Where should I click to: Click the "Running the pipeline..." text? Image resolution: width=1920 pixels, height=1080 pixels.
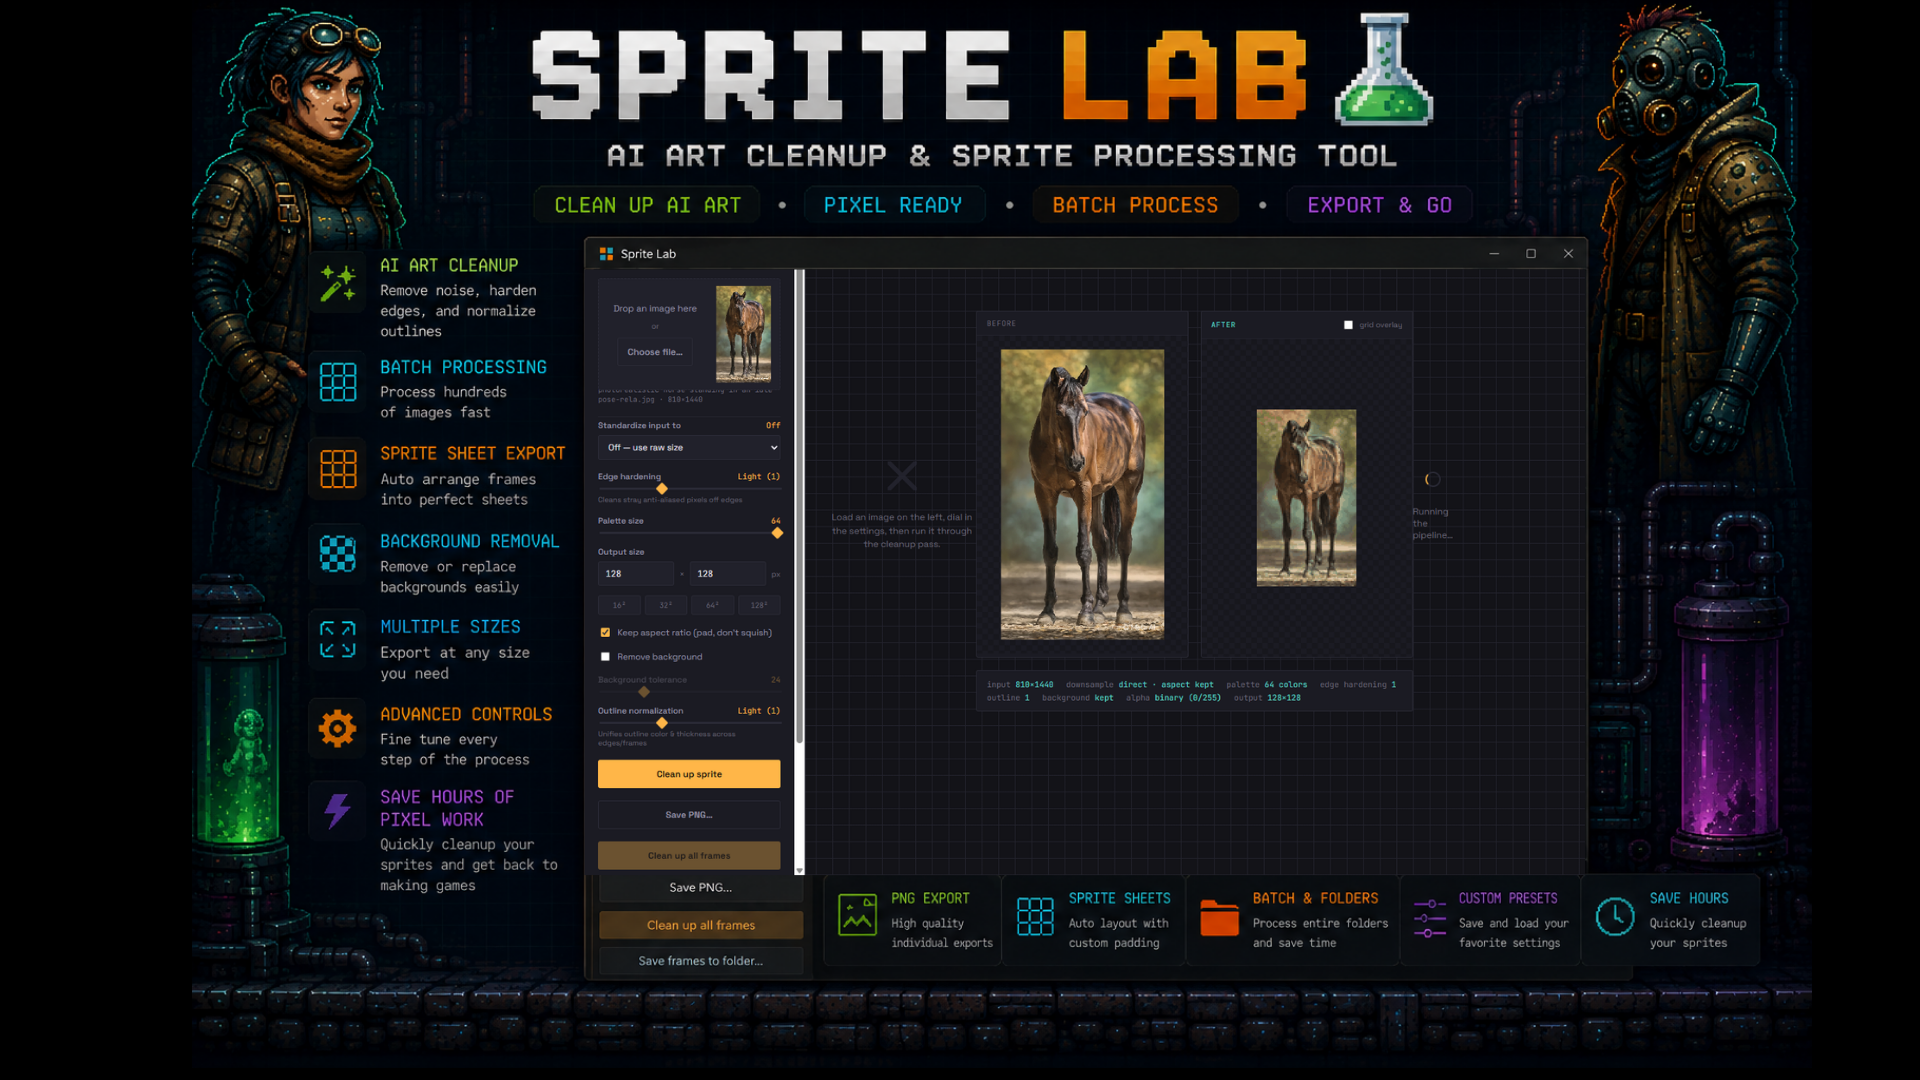tap(1431, 524)
